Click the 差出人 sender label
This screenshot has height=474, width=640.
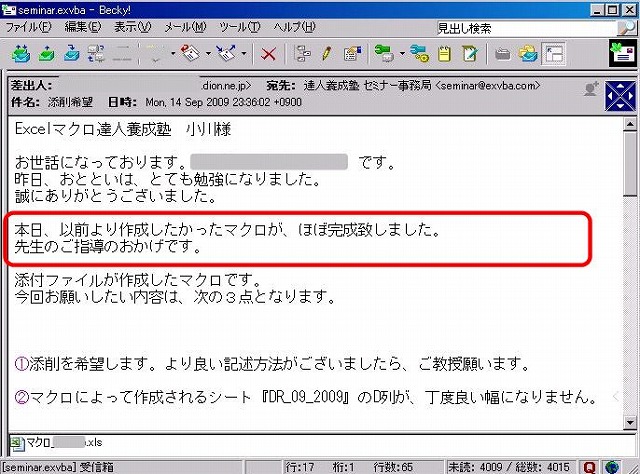(31, 86)
